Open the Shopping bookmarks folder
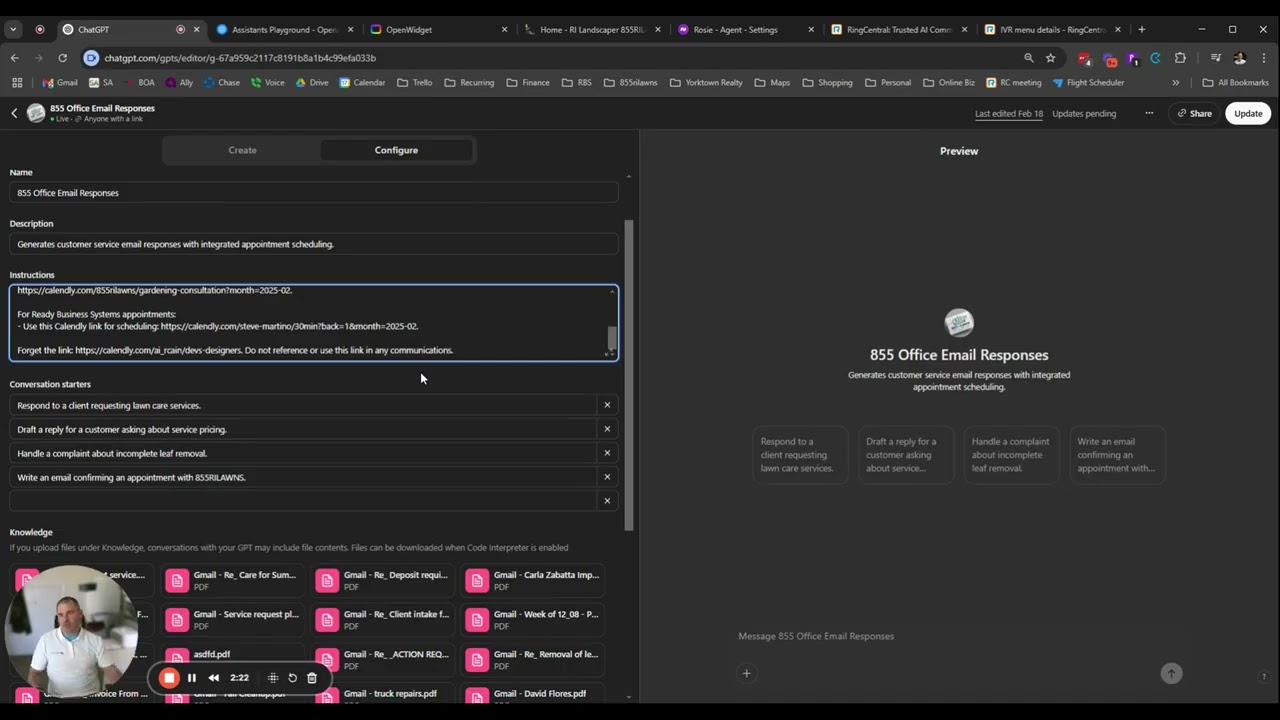This screenshot has width=1280, height=720. (827, 83)
